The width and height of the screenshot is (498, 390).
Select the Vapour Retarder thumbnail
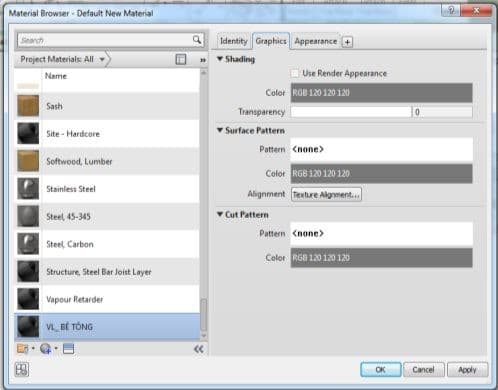[x=28, y=299]
